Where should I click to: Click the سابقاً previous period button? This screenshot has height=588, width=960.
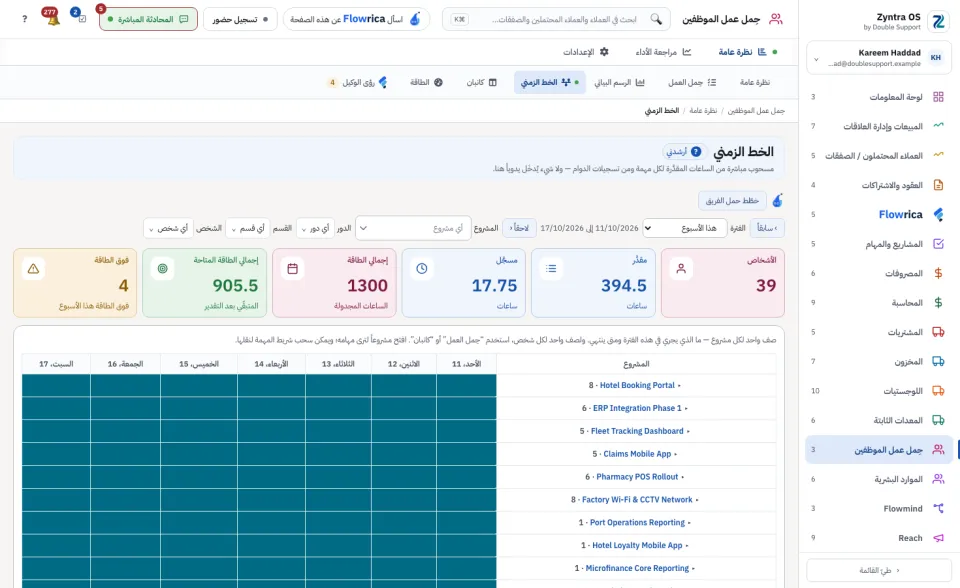[x=767, y=228]
